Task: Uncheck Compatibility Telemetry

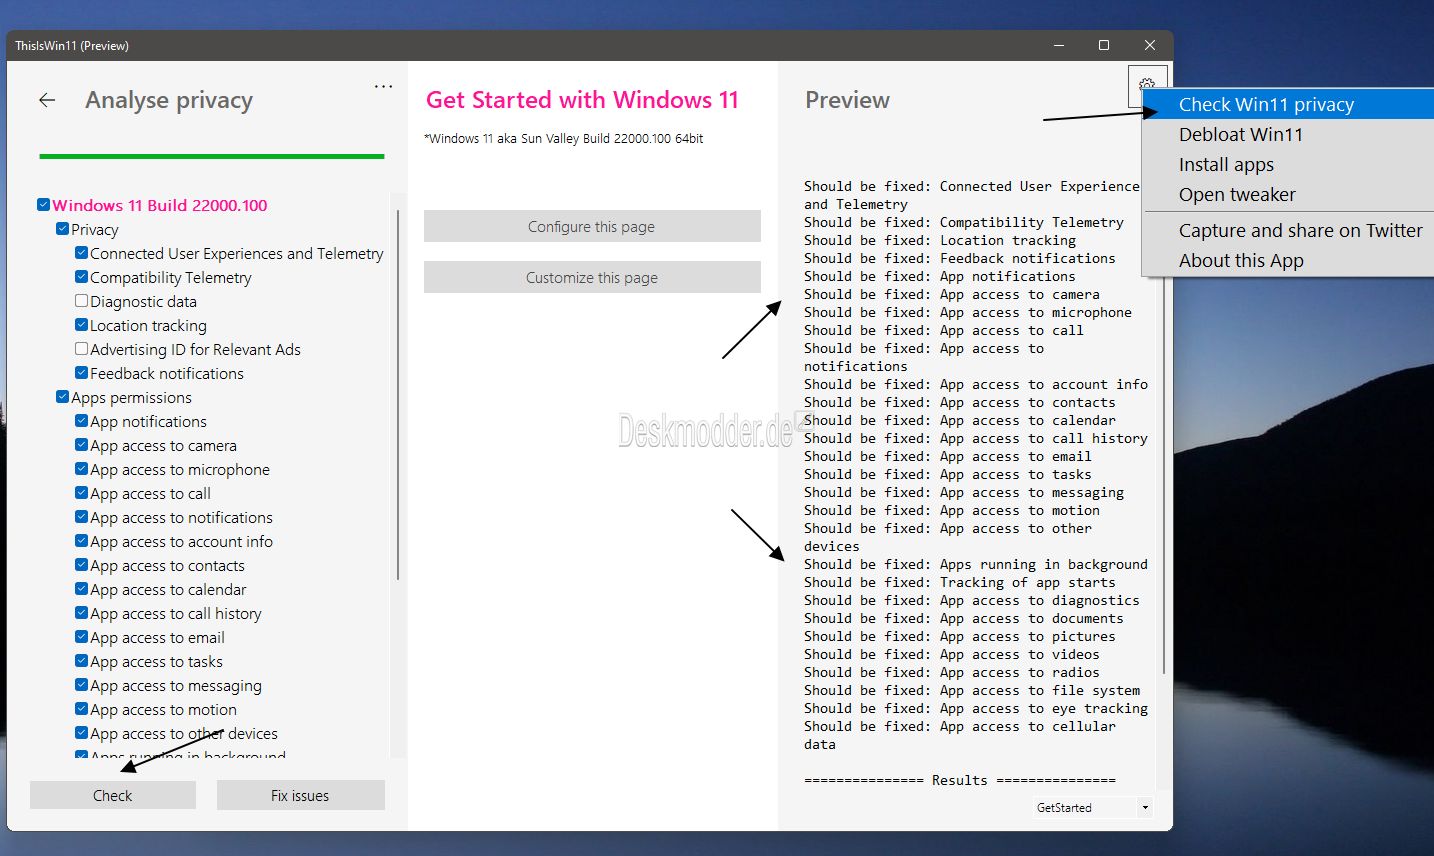Action: 82,277
